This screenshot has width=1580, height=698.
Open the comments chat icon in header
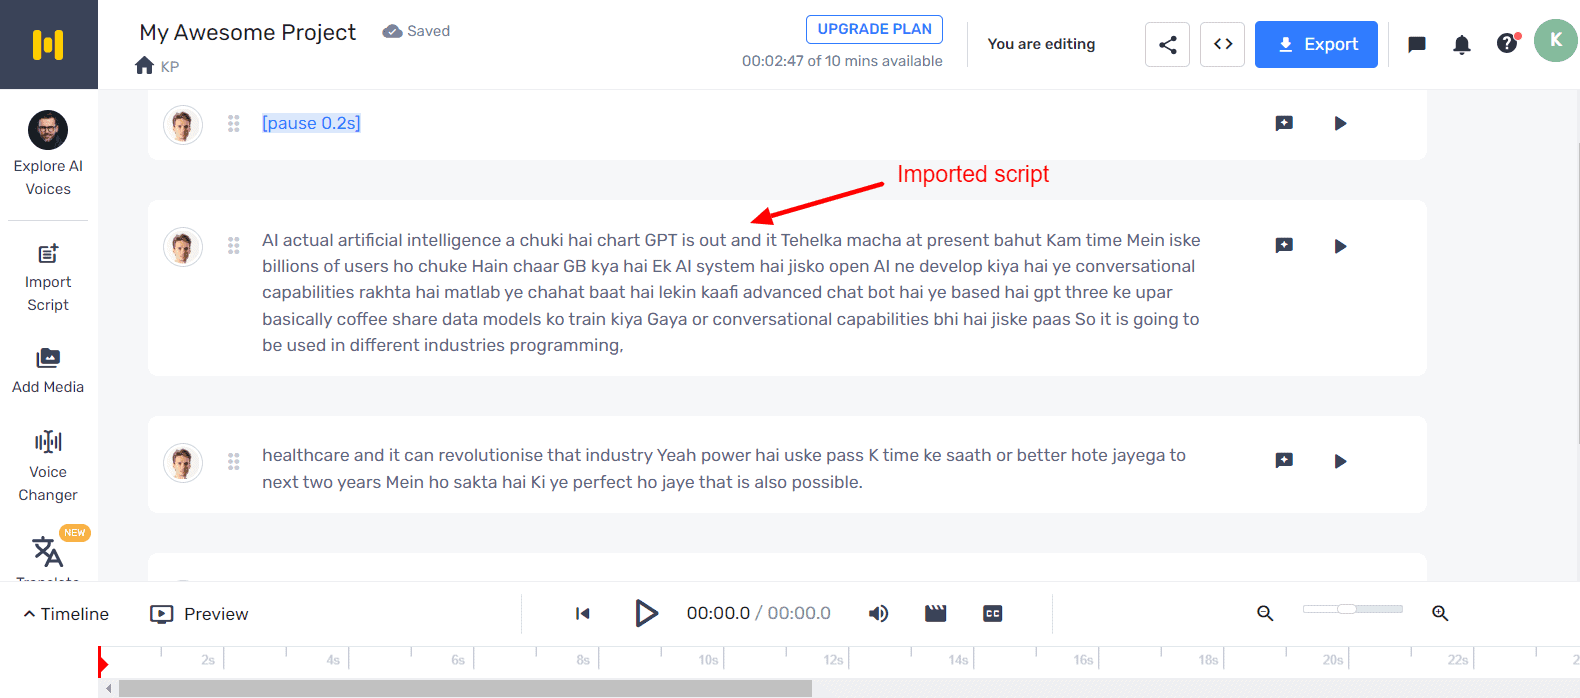1416,44
